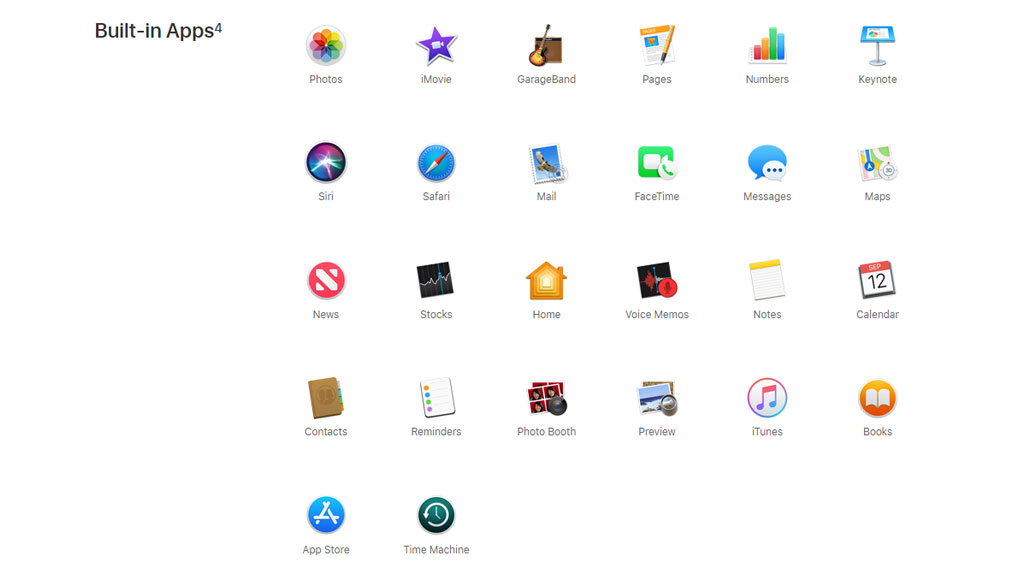Click the Voice Memos label text
The width and height of the screenshot is (1024, 588).
657,314
